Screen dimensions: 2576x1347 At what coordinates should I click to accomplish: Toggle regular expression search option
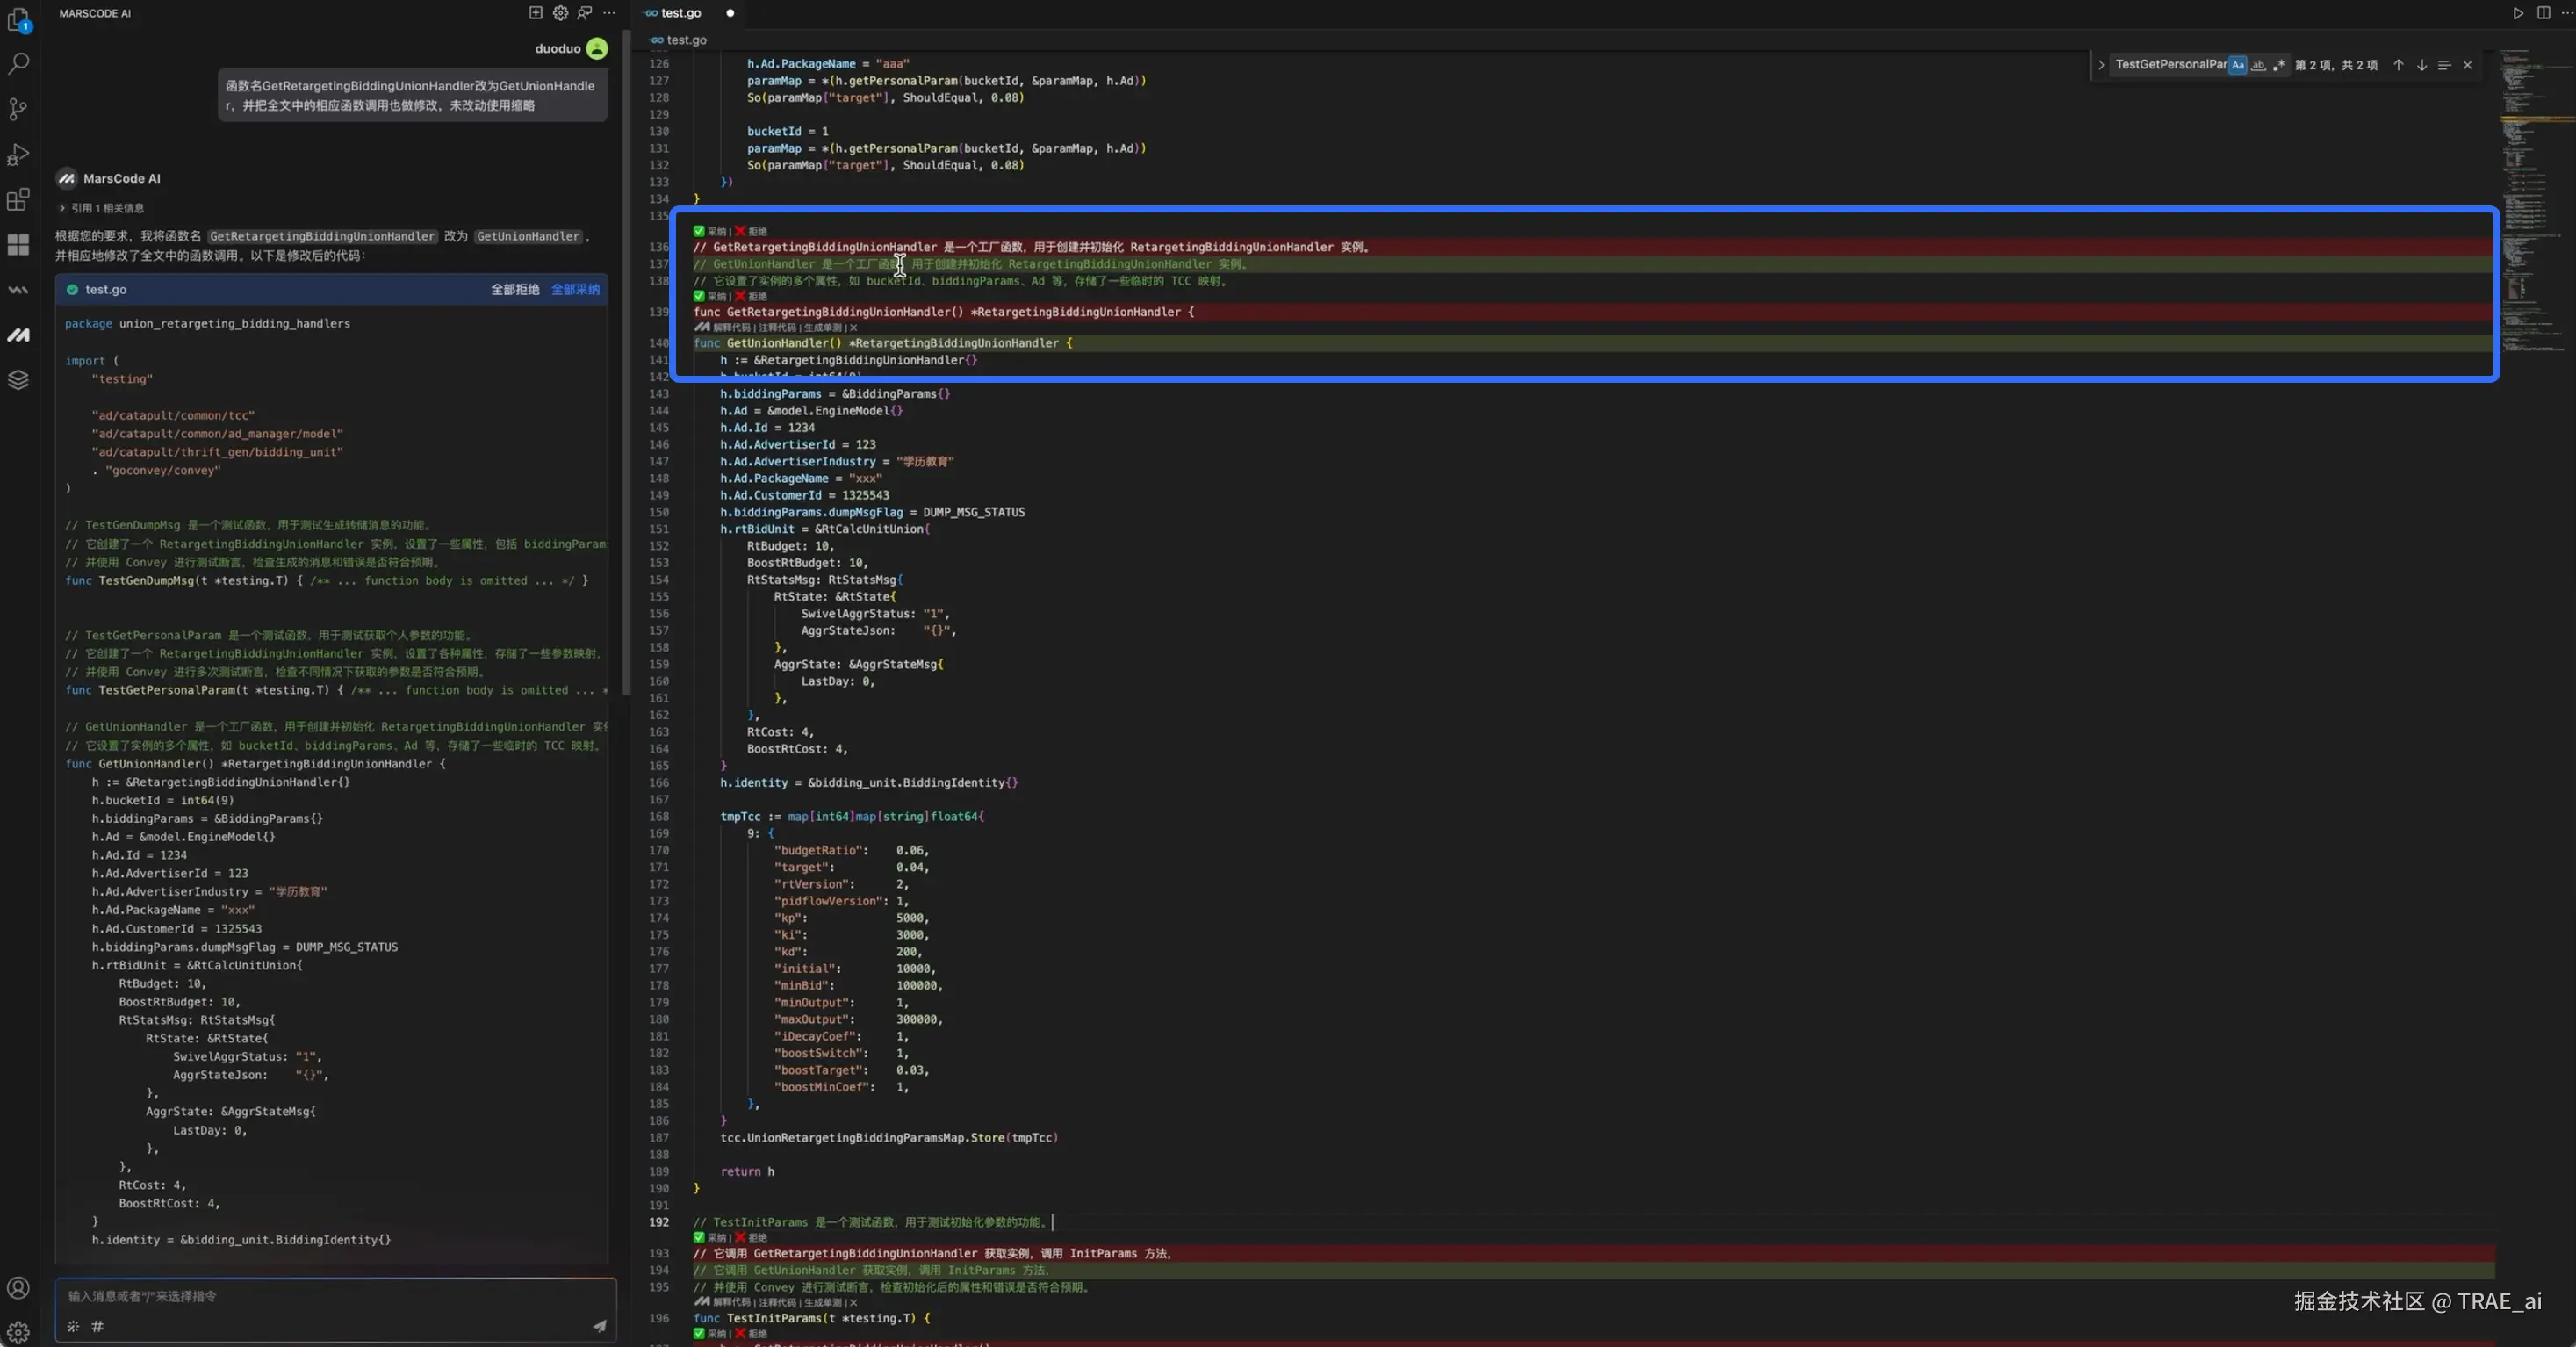tap(2279, 65)
